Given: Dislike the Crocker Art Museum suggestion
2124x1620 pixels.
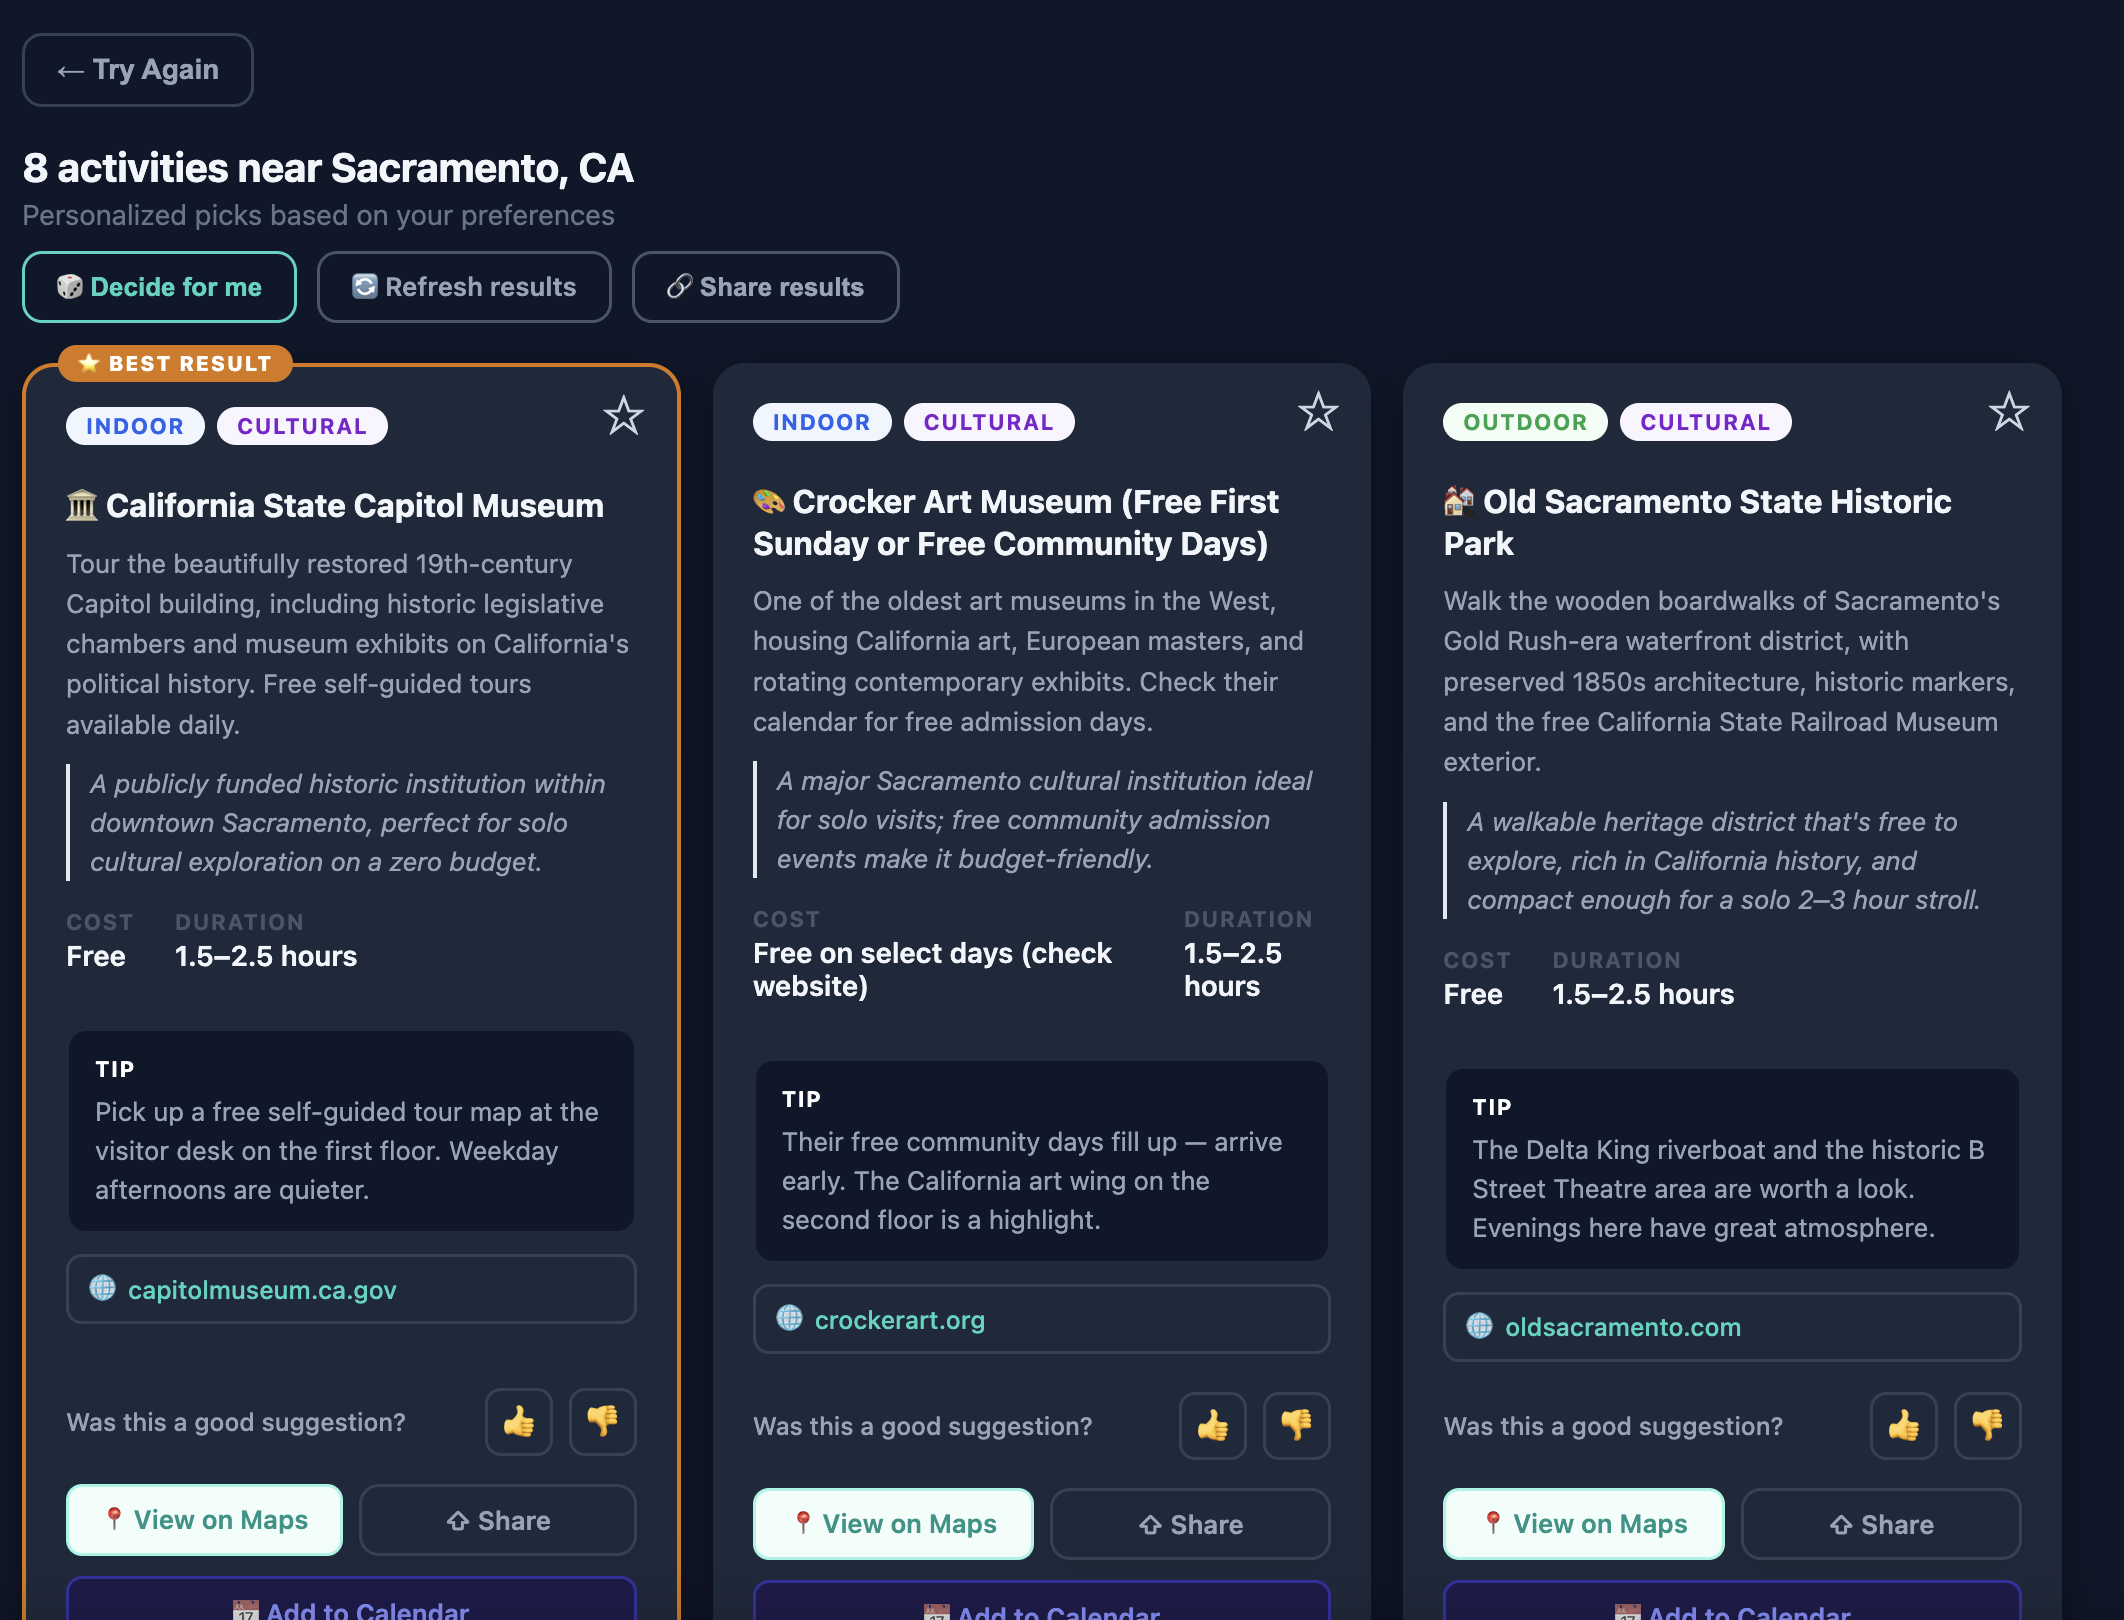Looking at the screenshot, I should click(x=1297, y=1425).
